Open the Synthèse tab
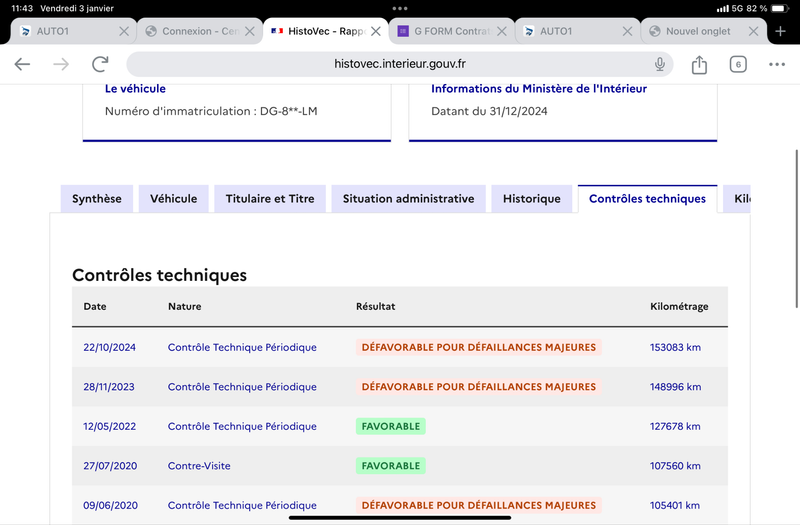The image size is (800, 525). point(97,198)
